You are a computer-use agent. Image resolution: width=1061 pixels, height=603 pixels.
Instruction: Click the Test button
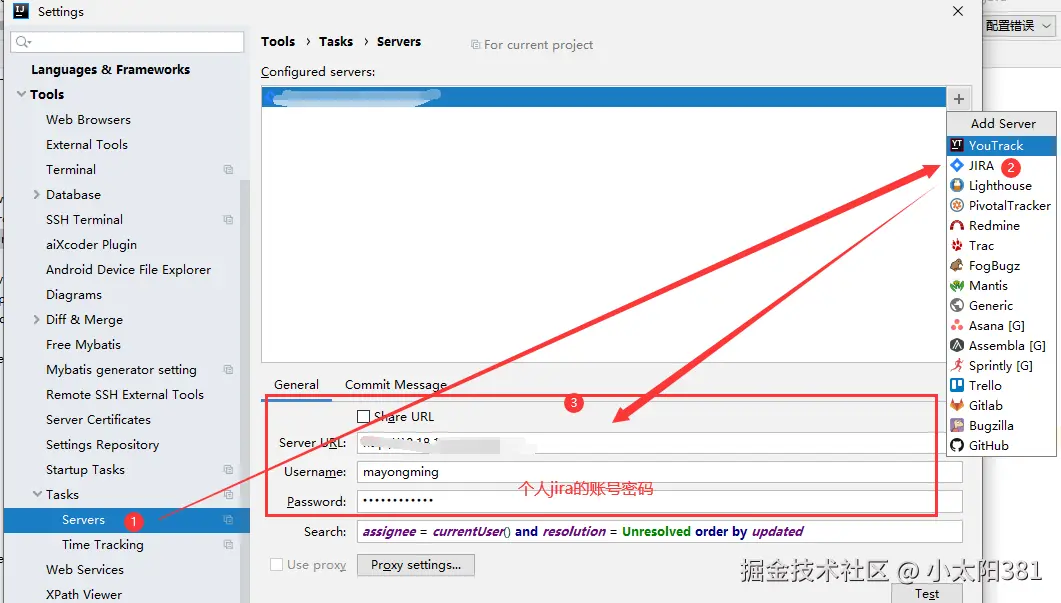coord(926,594)
